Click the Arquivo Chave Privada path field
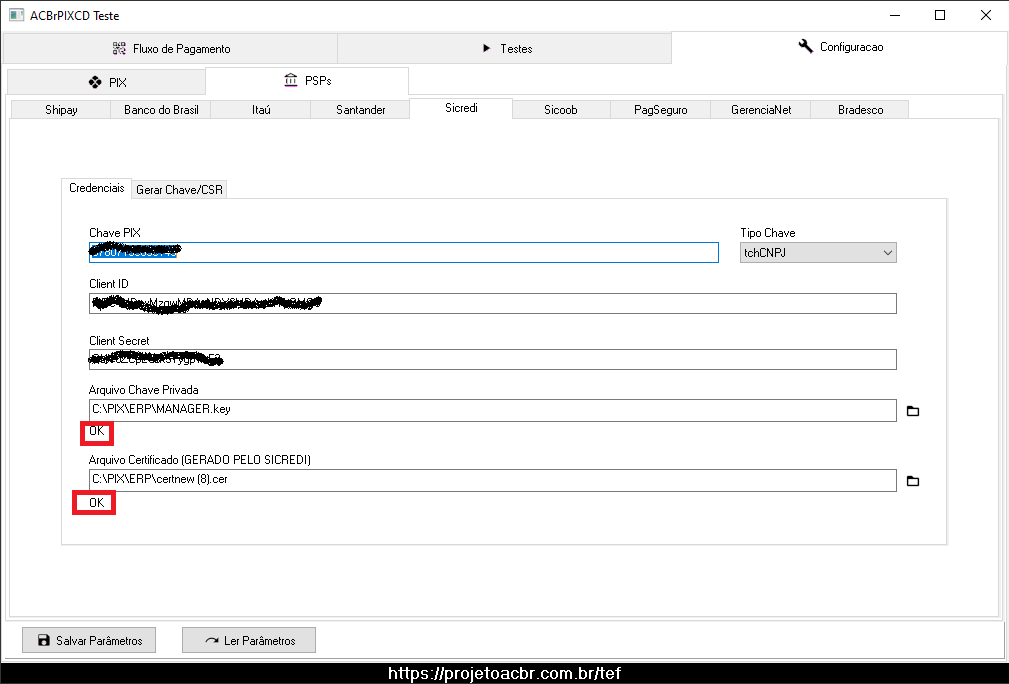 [x=492, y=411]
